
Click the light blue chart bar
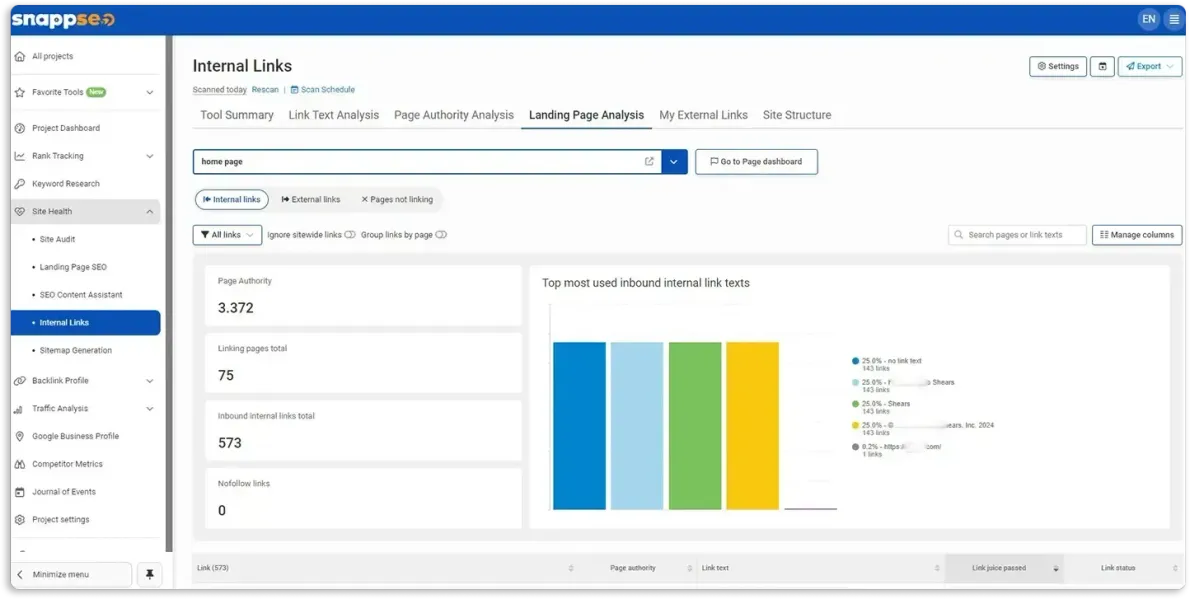click(637, 426)
